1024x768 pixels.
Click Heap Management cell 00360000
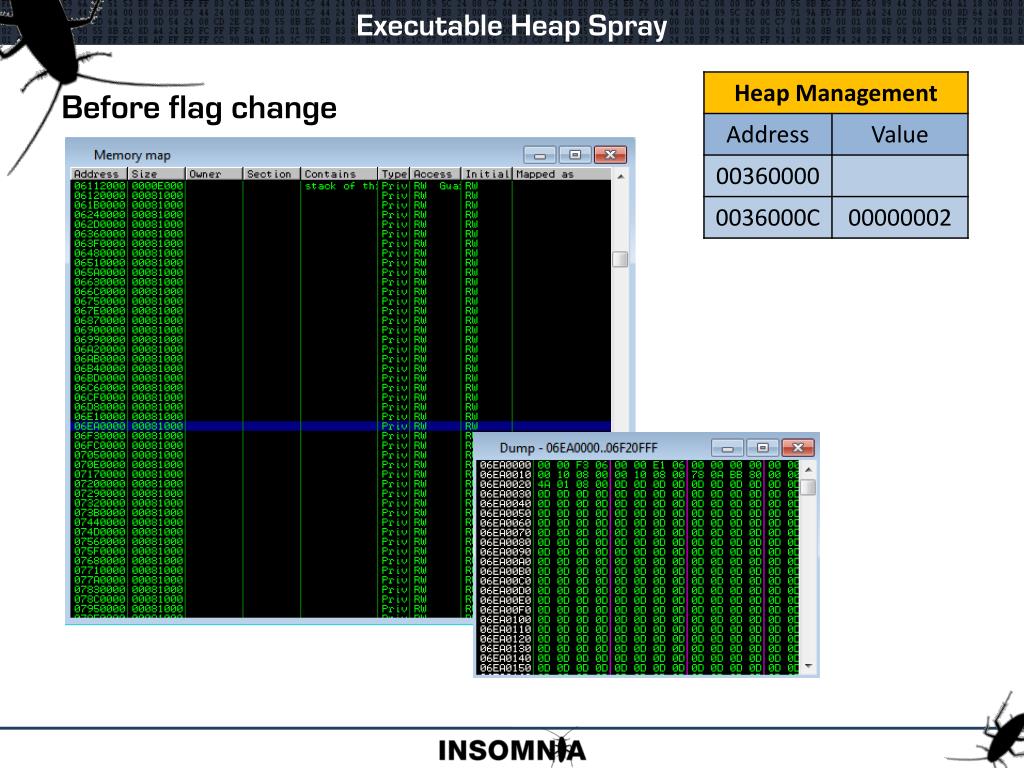767,176
